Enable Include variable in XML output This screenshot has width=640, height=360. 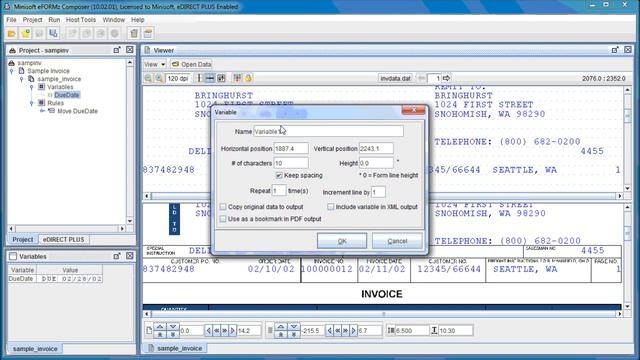tap(331, 207)
